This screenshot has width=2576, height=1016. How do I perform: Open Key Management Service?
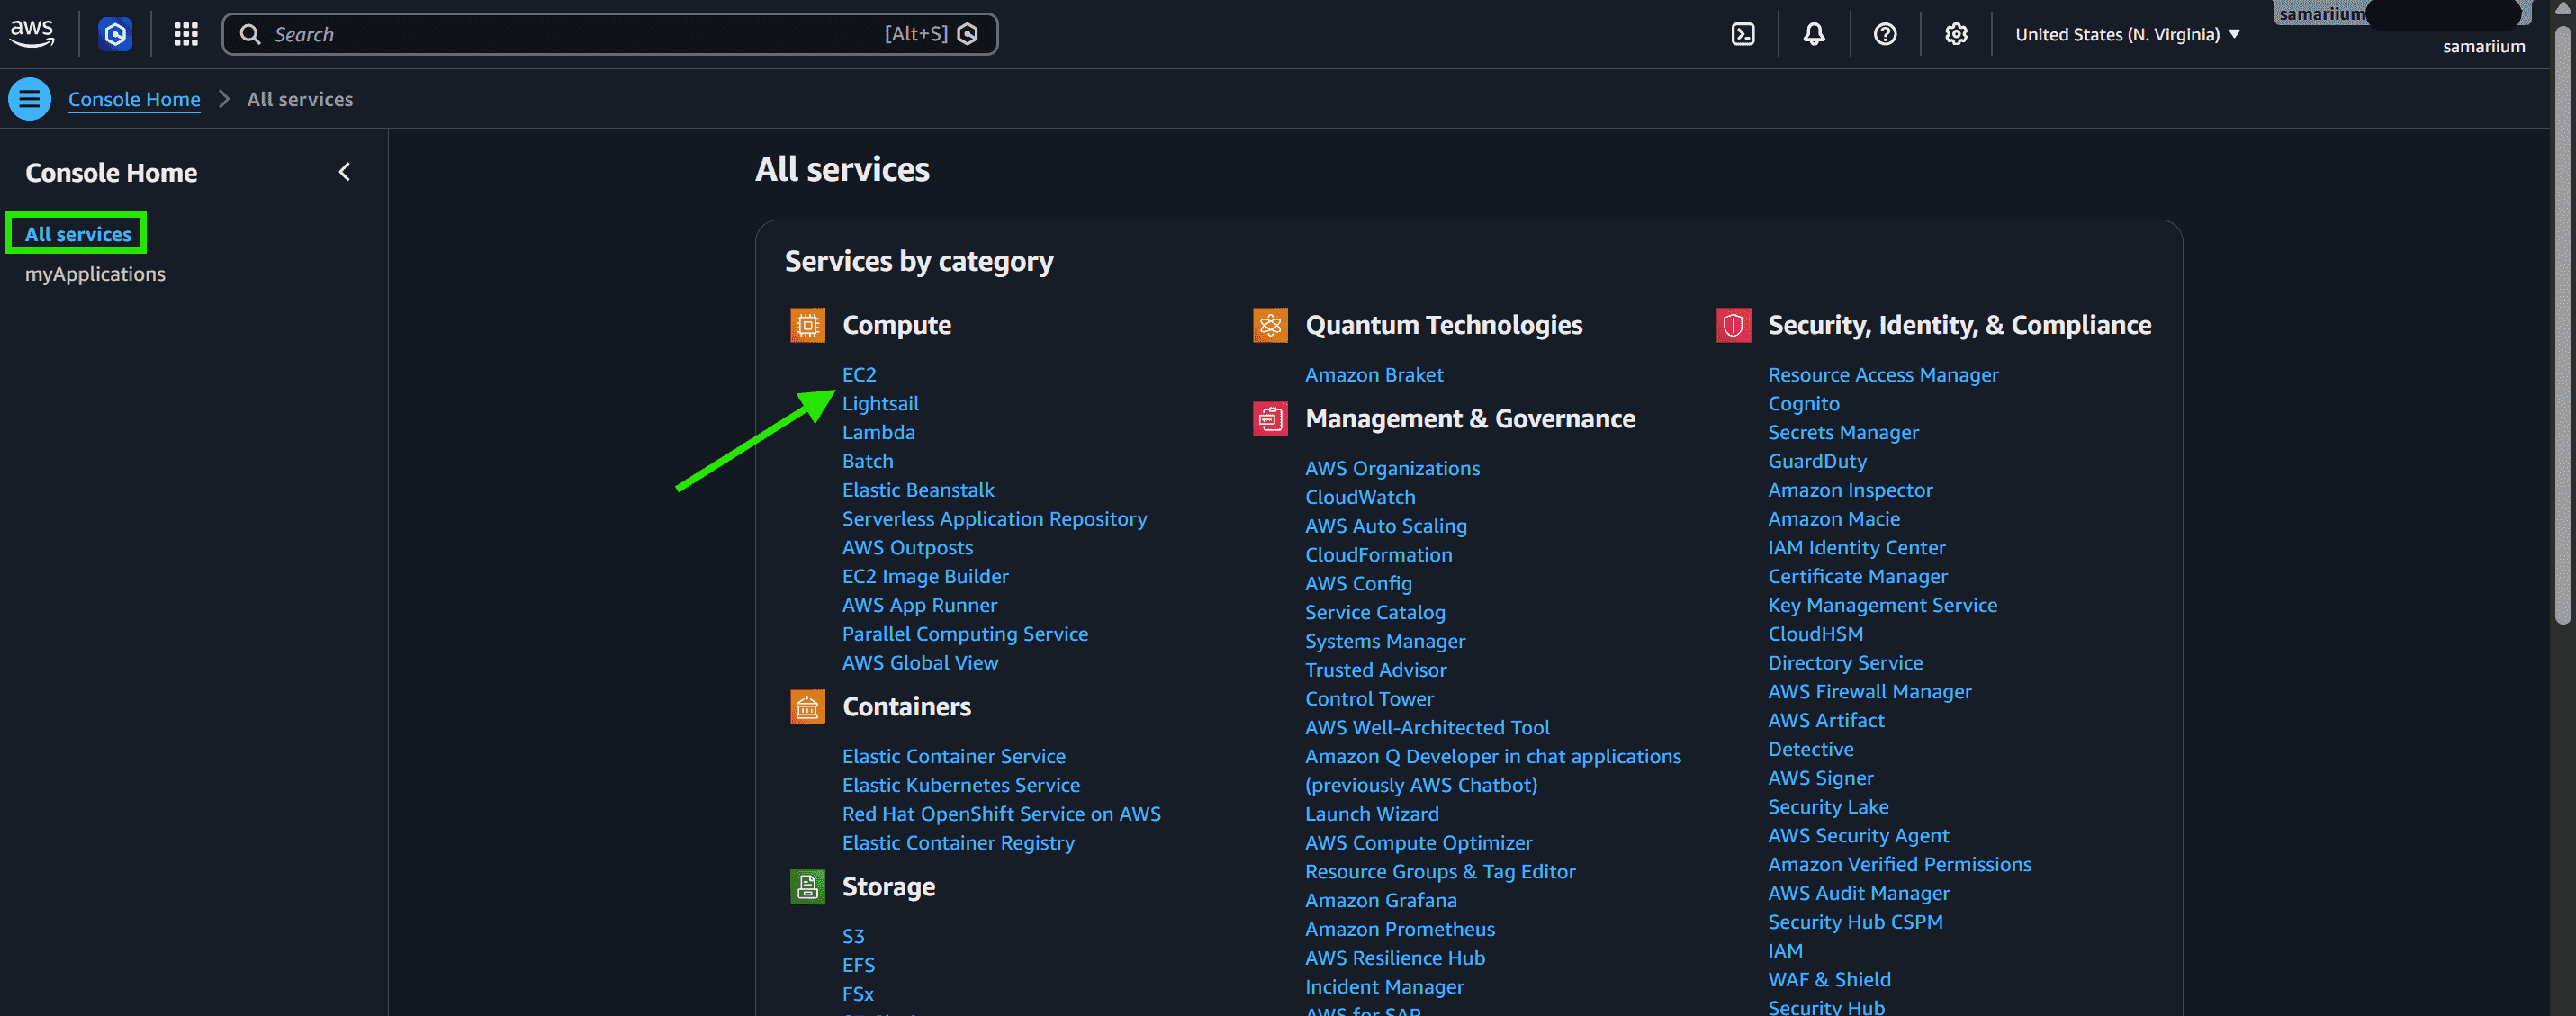click(1882, 605)
